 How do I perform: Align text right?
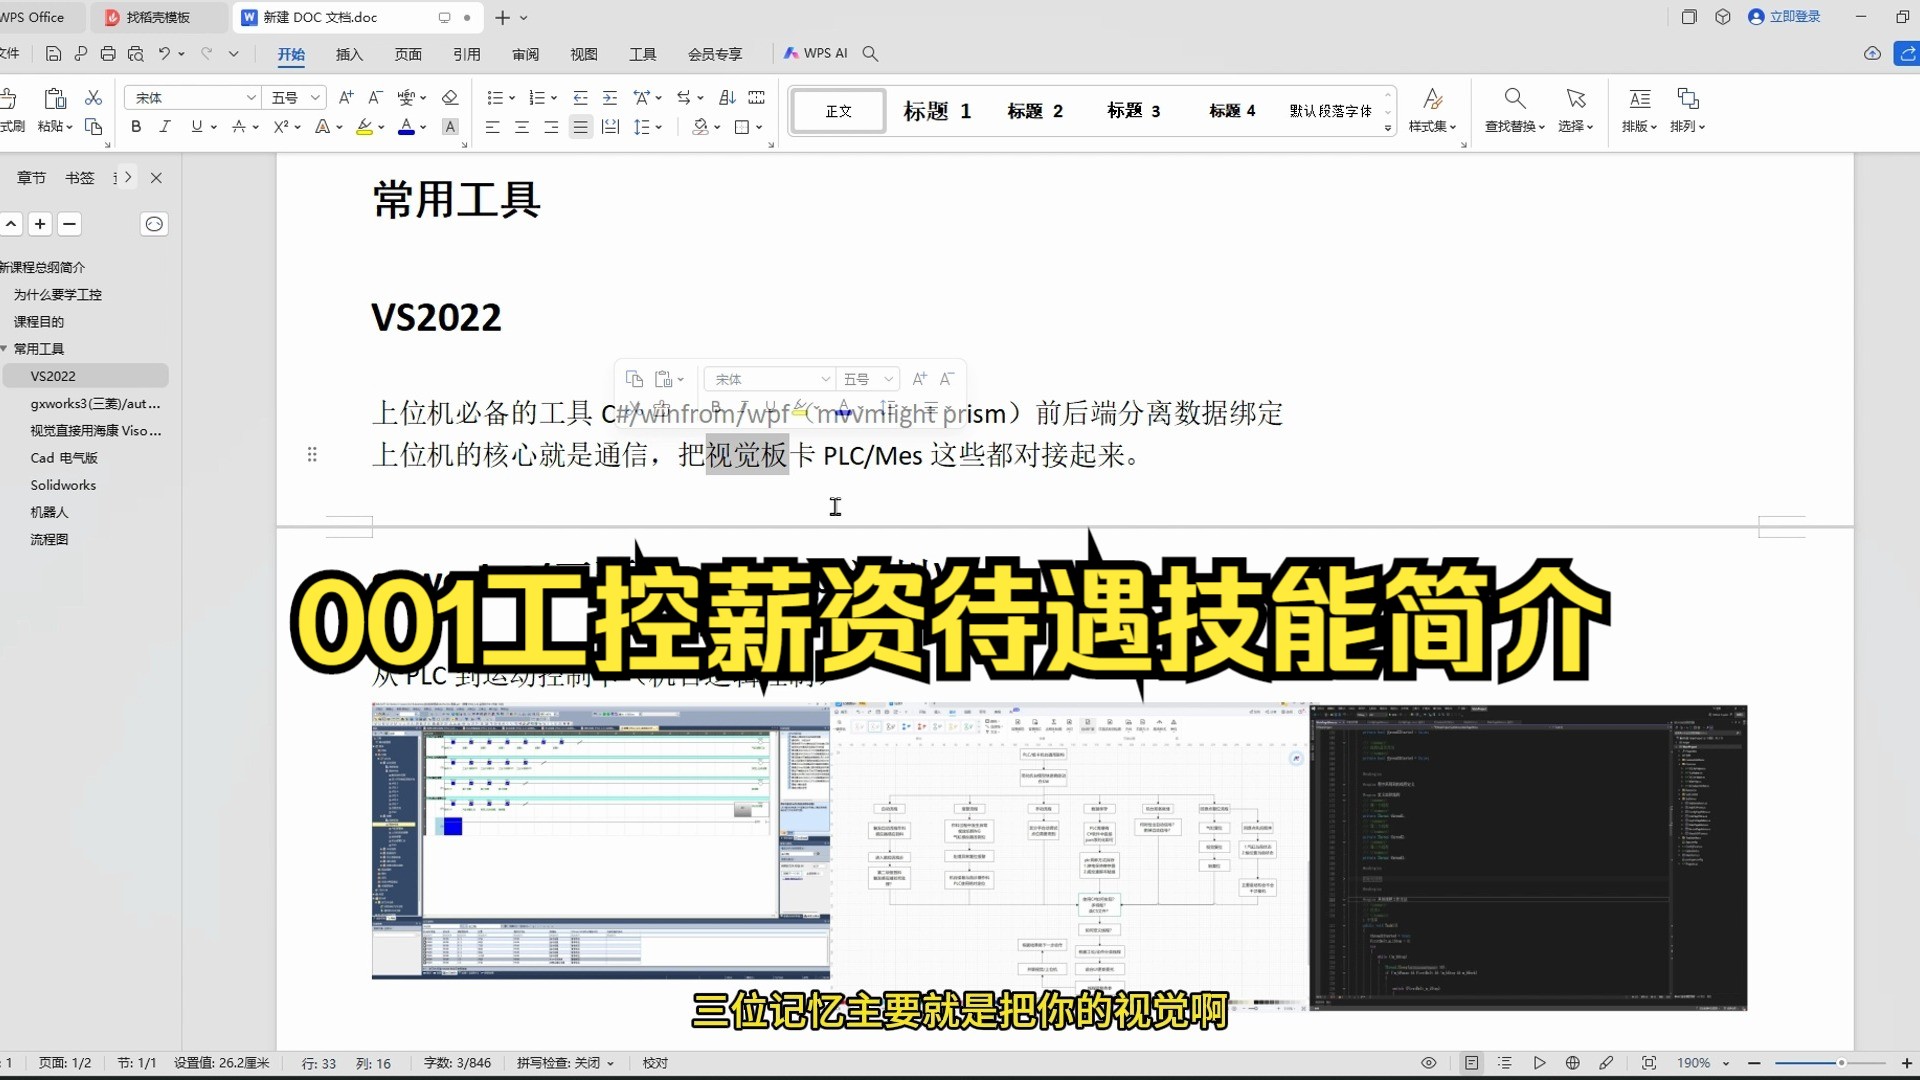[551, 127]
